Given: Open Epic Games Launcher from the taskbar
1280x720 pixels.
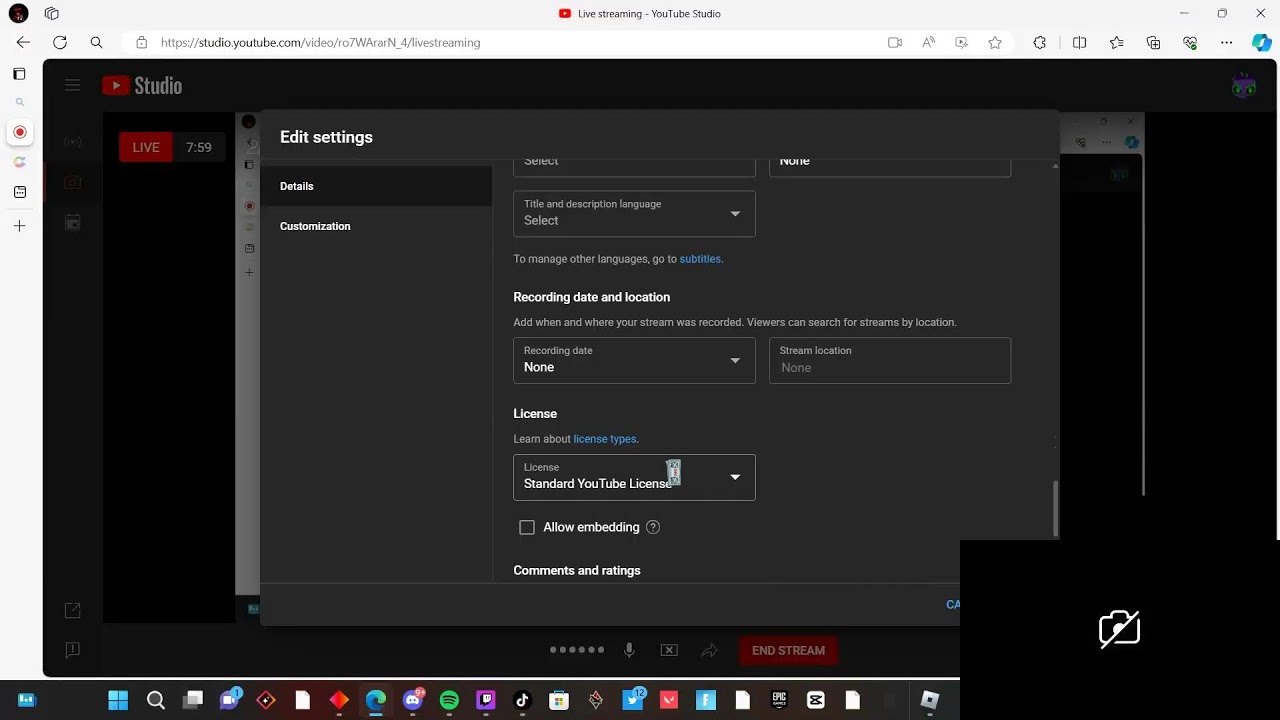Looking at the screenshot, I should tap(779, 700).
